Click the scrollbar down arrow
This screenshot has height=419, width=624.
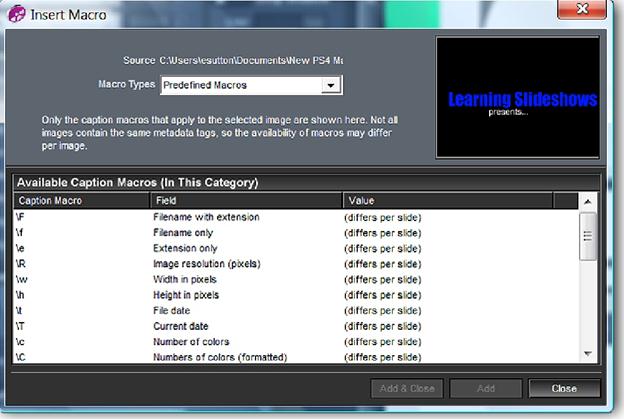pyautogui.click(x=588, y=353)
